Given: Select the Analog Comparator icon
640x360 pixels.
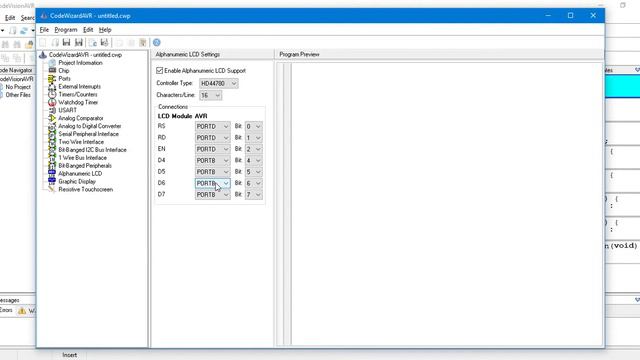Looking at the screenshot, I should [52, 118].
